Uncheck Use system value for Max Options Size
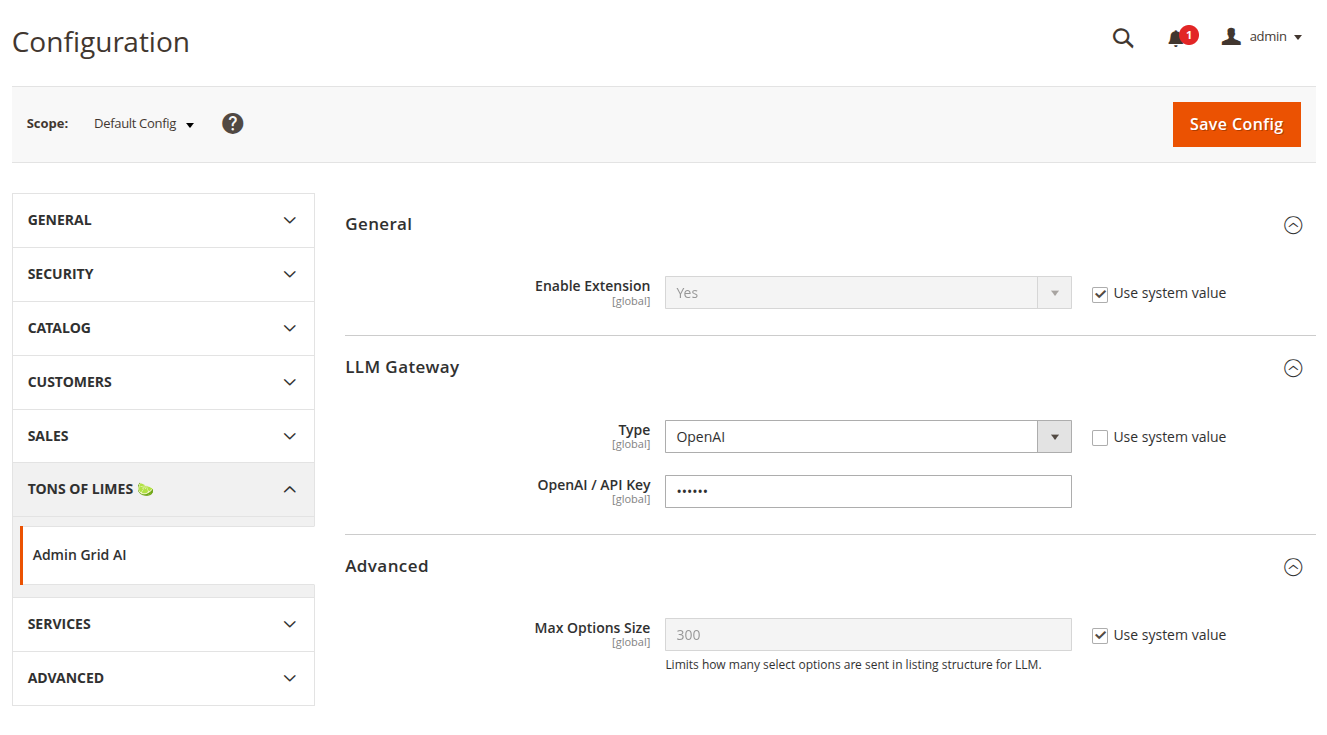This screenshot has width=1327, height=735. point(1100,636)
